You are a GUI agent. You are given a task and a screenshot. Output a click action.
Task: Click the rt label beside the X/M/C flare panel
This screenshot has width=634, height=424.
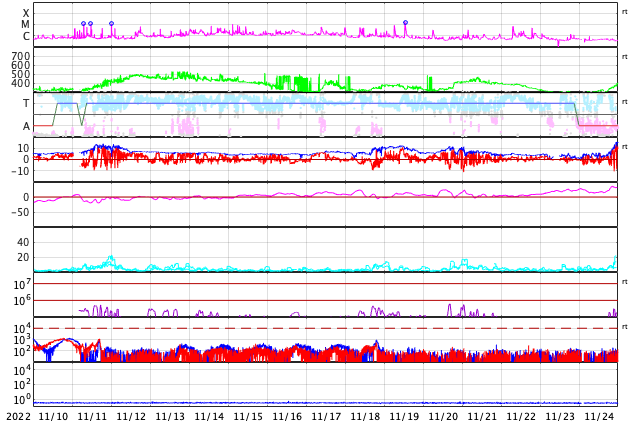(x=625, y=12)
